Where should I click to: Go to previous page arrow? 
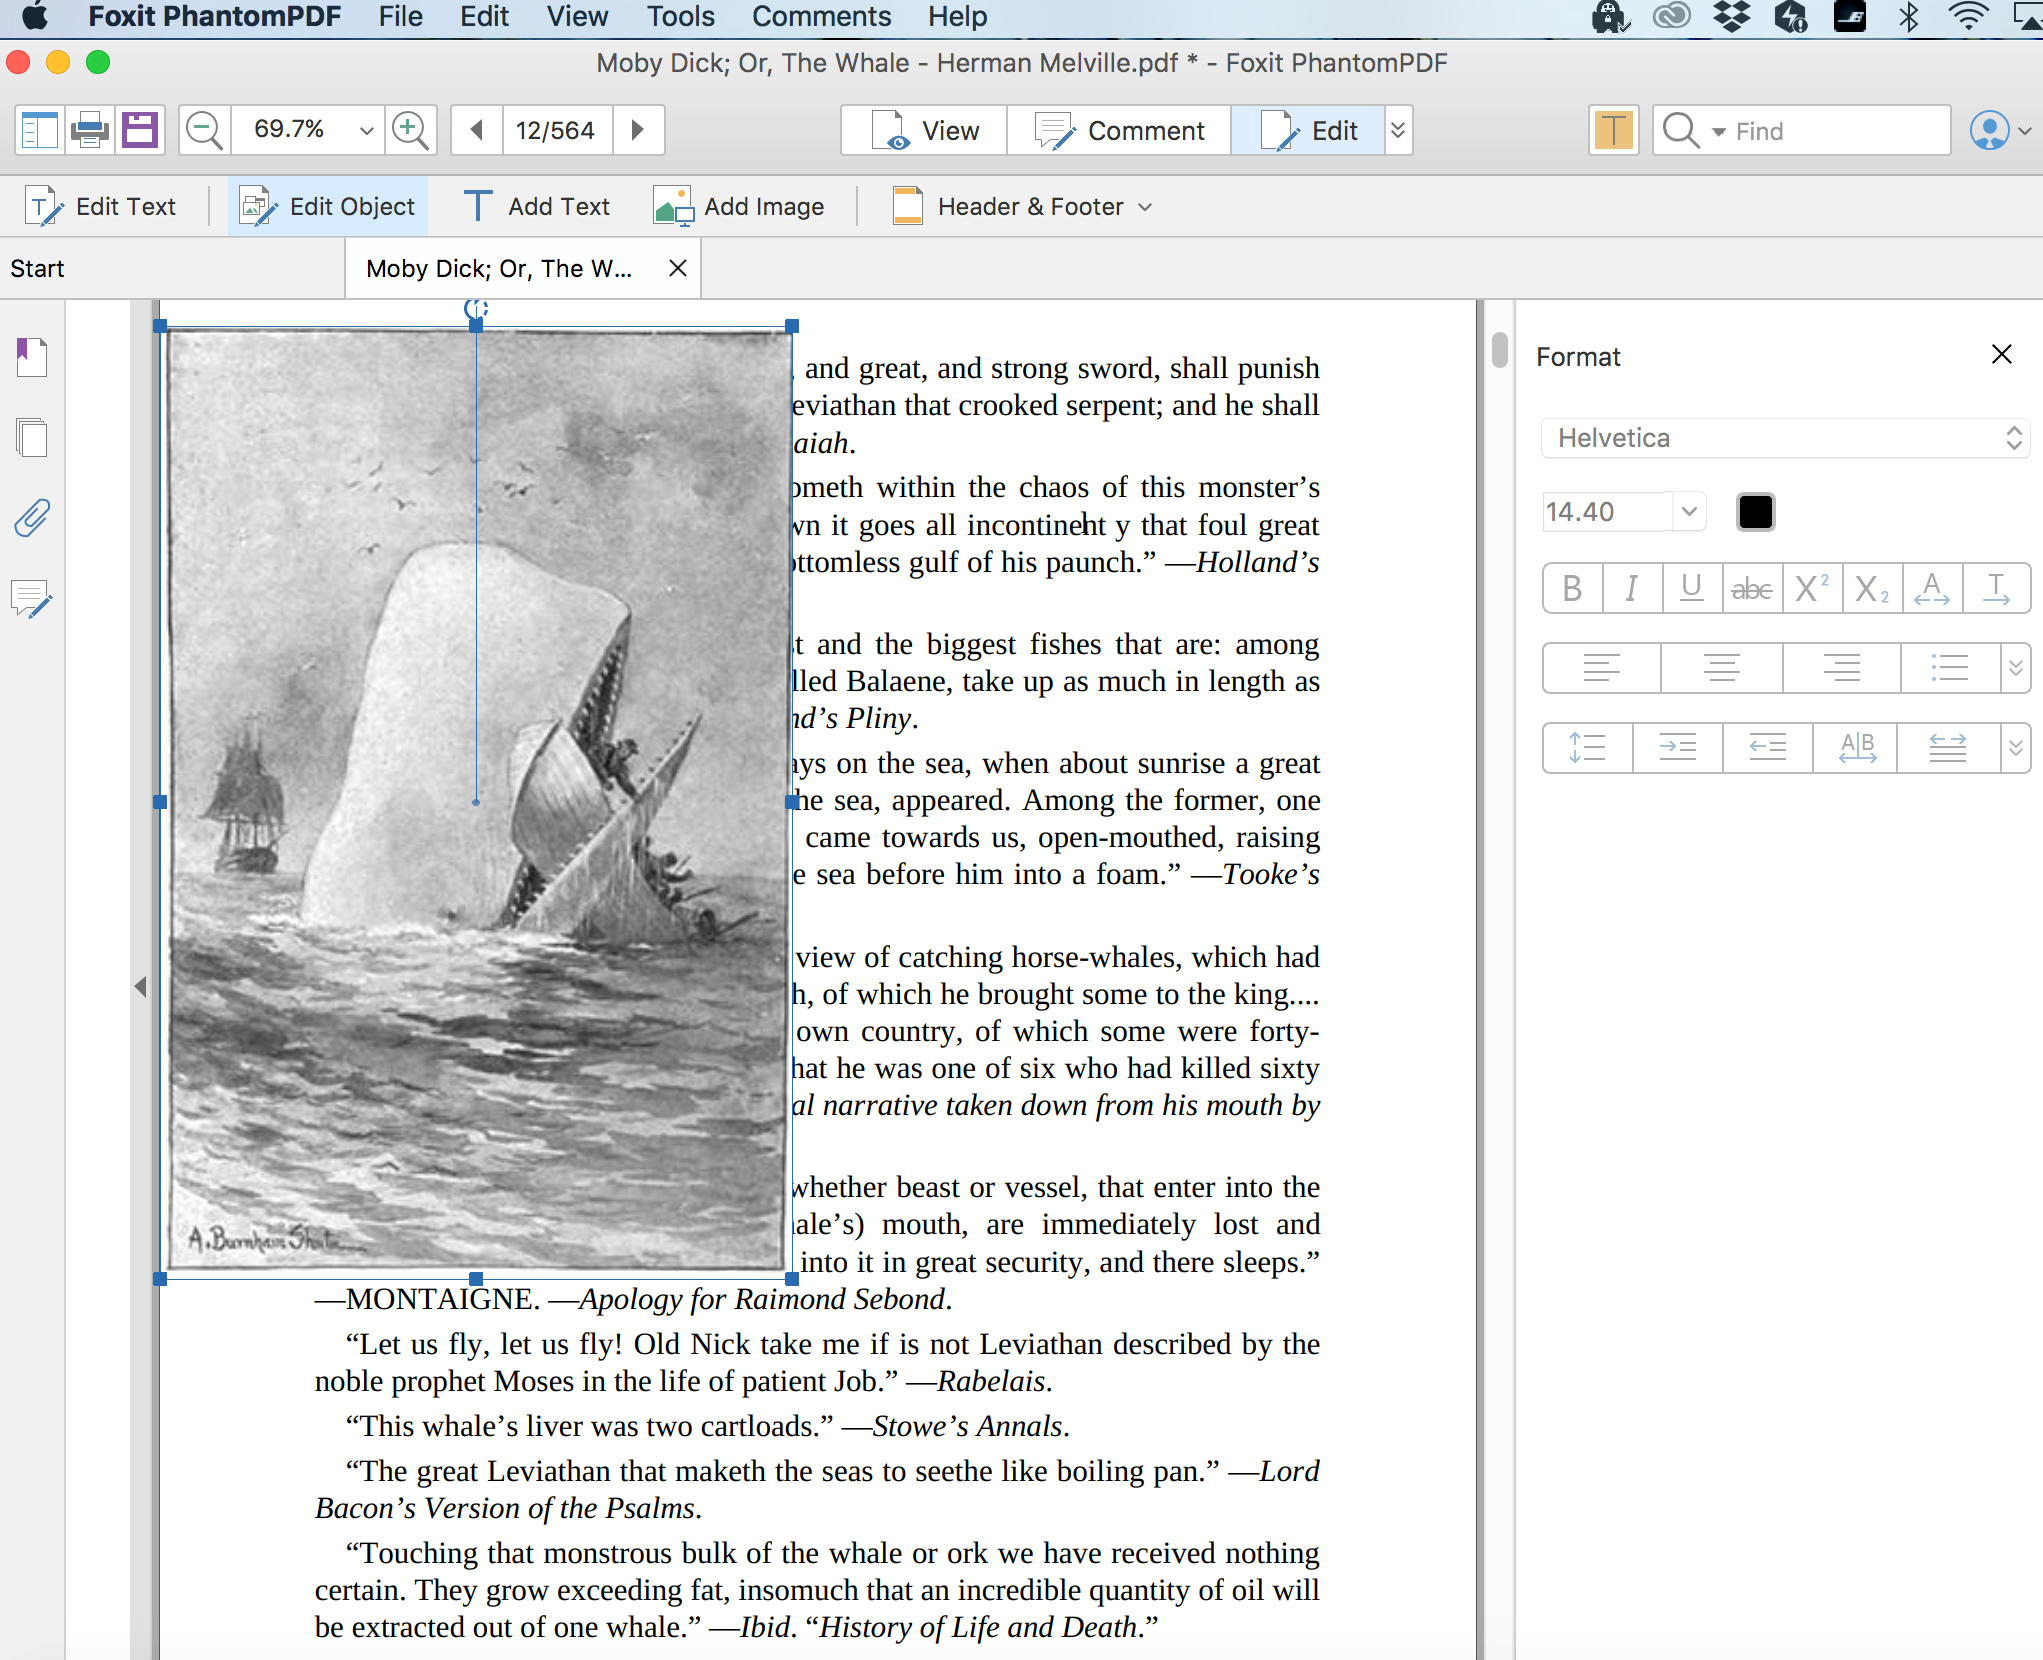pos(477,130)
